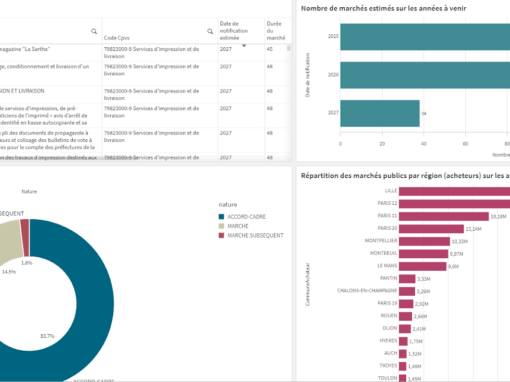Select the LILLE bar in region chart
Screen dimensions: 510x382
click(454, 191)
